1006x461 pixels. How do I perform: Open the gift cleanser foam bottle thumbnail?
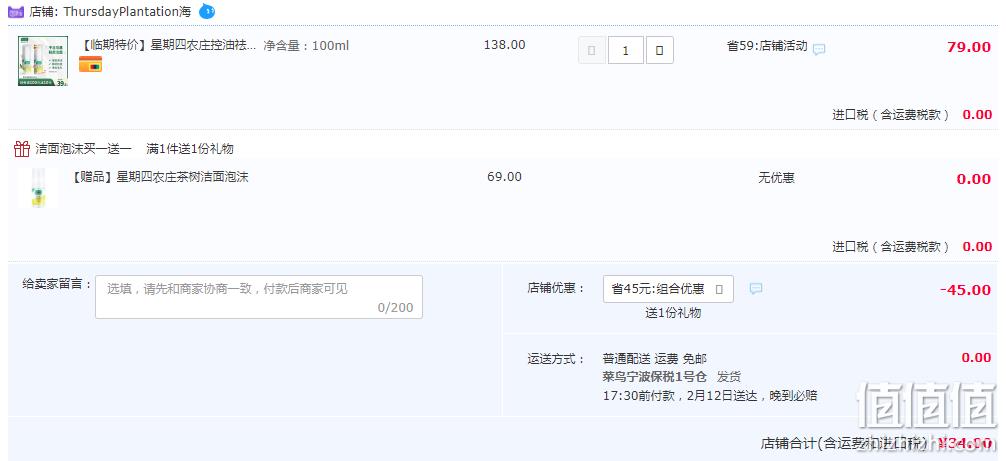coord(38,188)
